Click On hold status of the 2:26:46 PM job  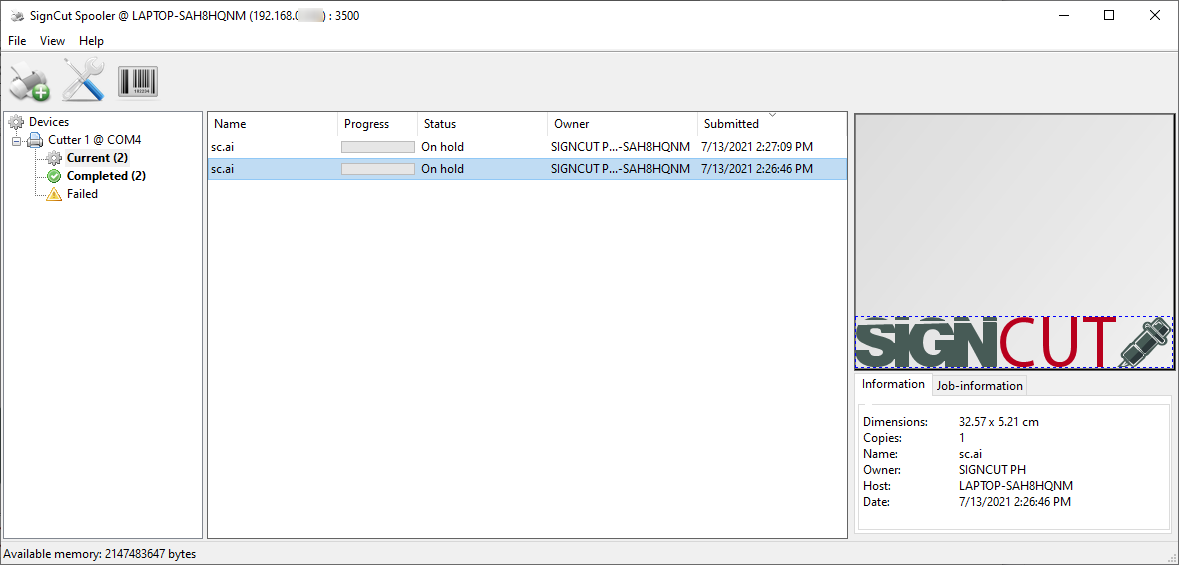[x=442, y=169]
